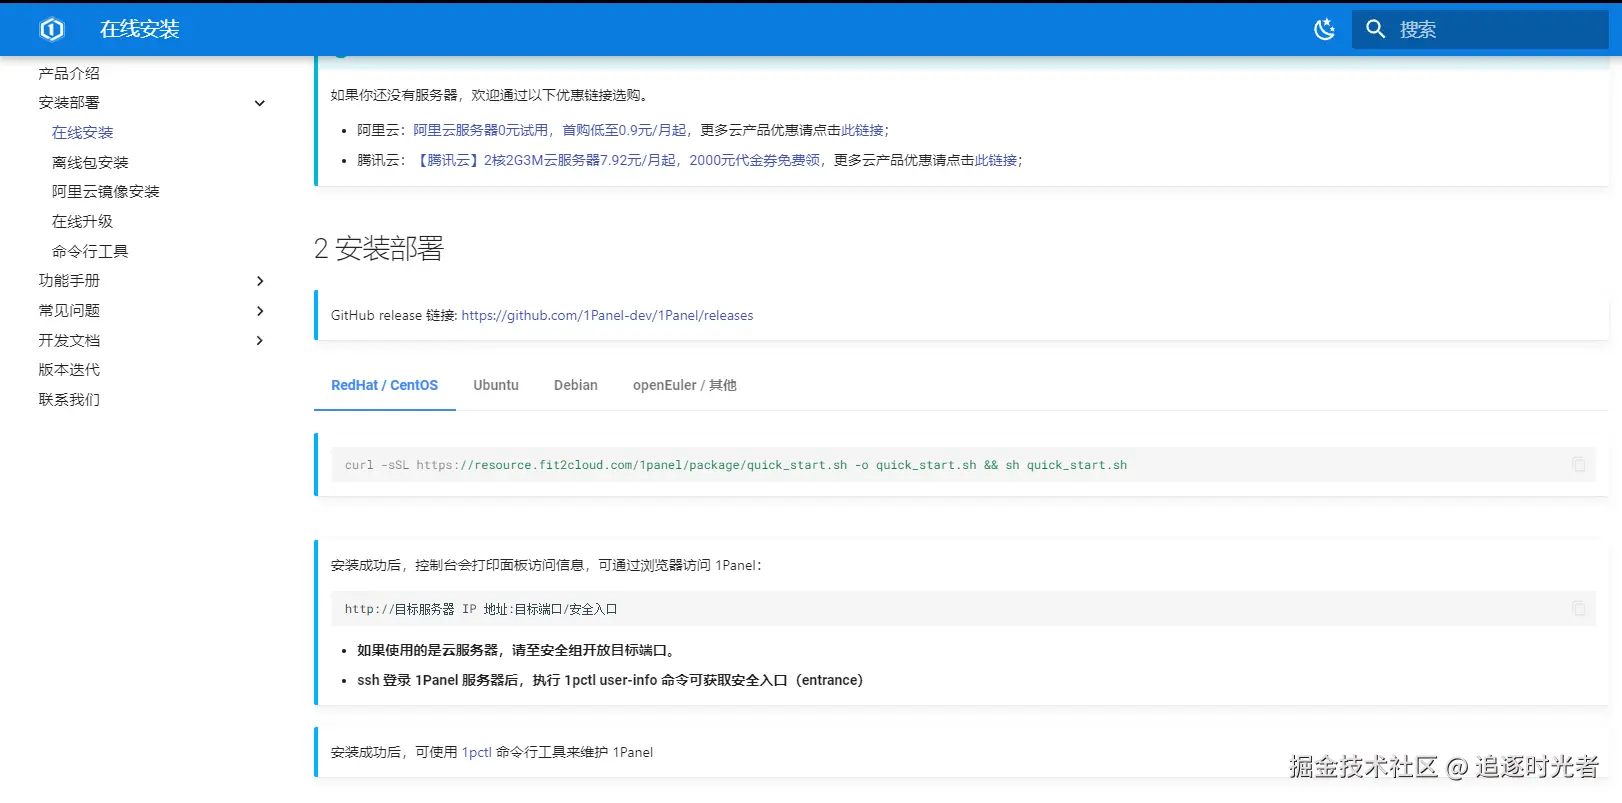The height and width of the screenshot is (803, 1622).
Task: Open the GitHub 1Panel releases link
Action: 607,315
